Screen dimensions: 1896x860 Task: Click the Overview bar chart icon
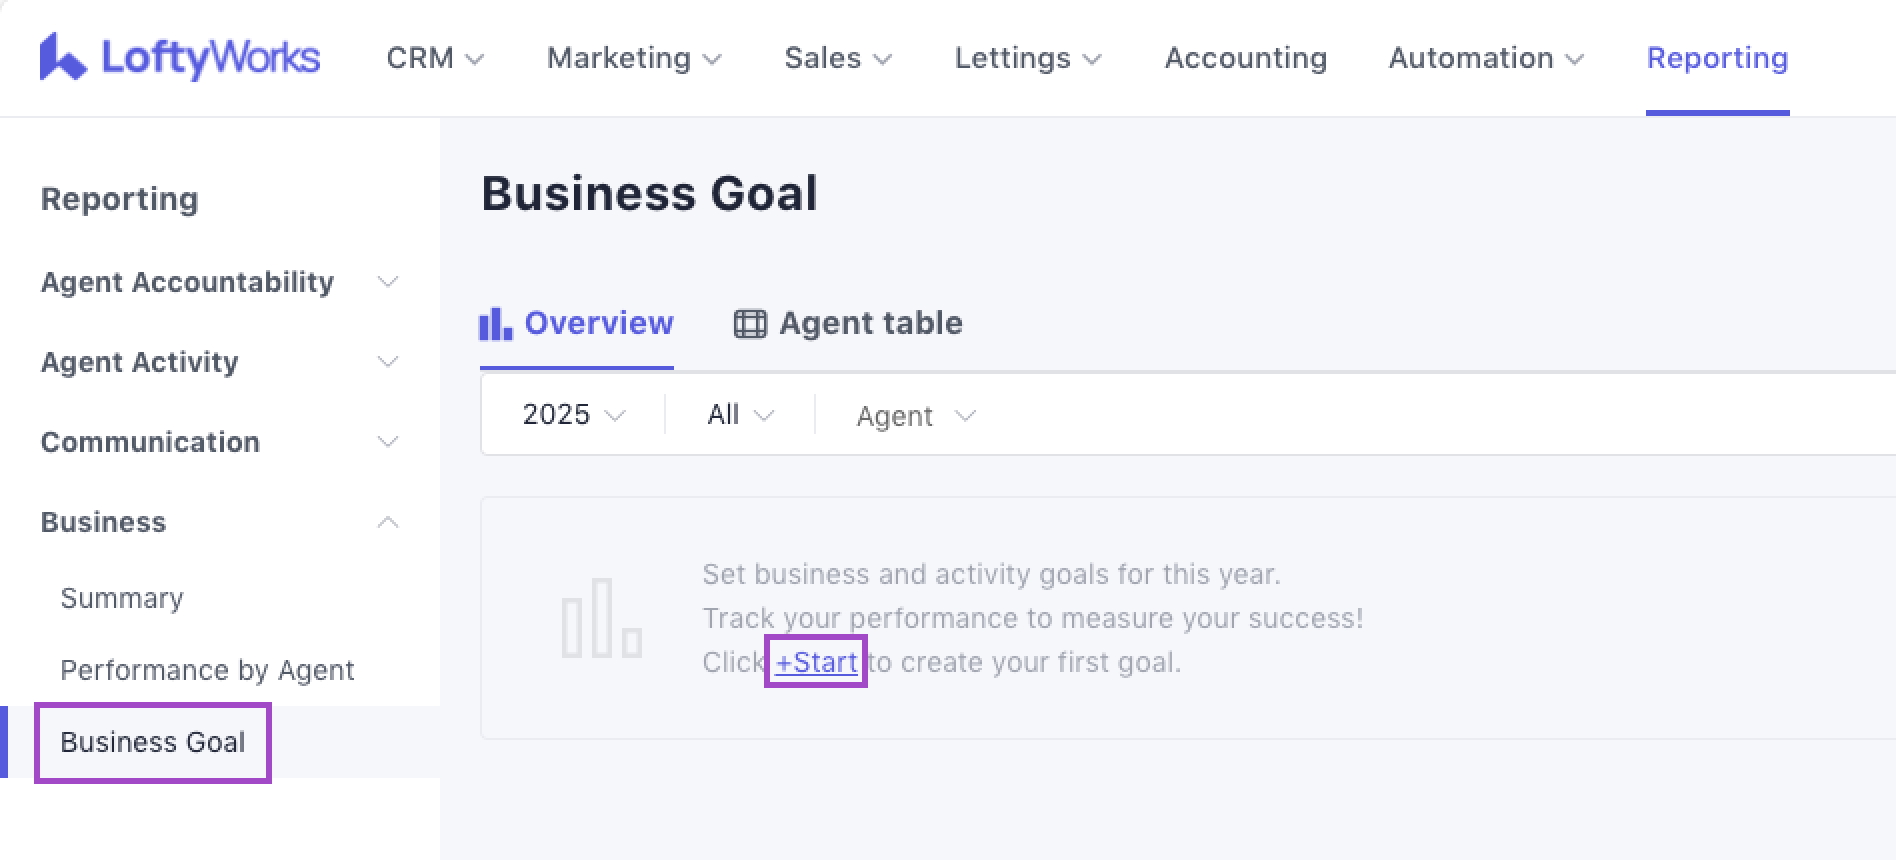point(495,324)
